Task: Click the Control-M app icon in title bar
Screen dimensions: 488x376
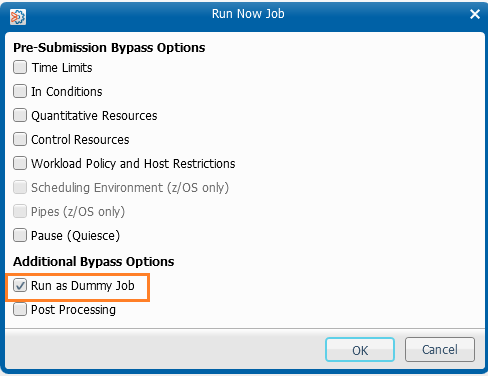Action: 18,17
